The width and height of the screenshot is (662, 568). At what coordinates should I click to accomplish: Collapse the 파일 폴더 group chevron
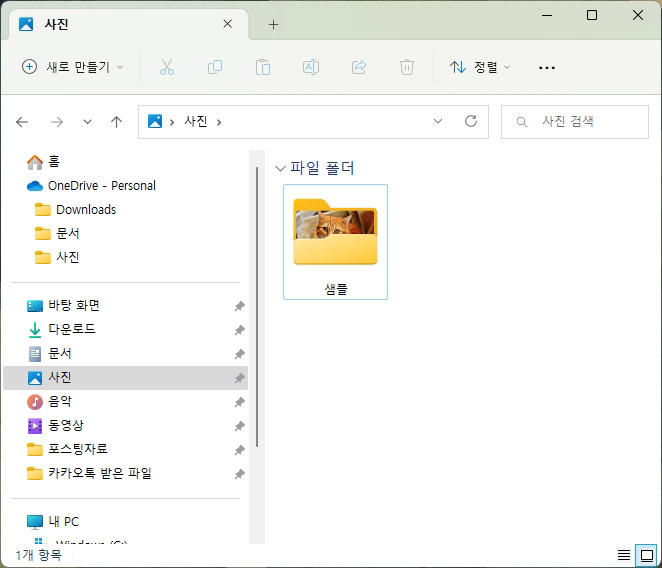tap(280, 168)
